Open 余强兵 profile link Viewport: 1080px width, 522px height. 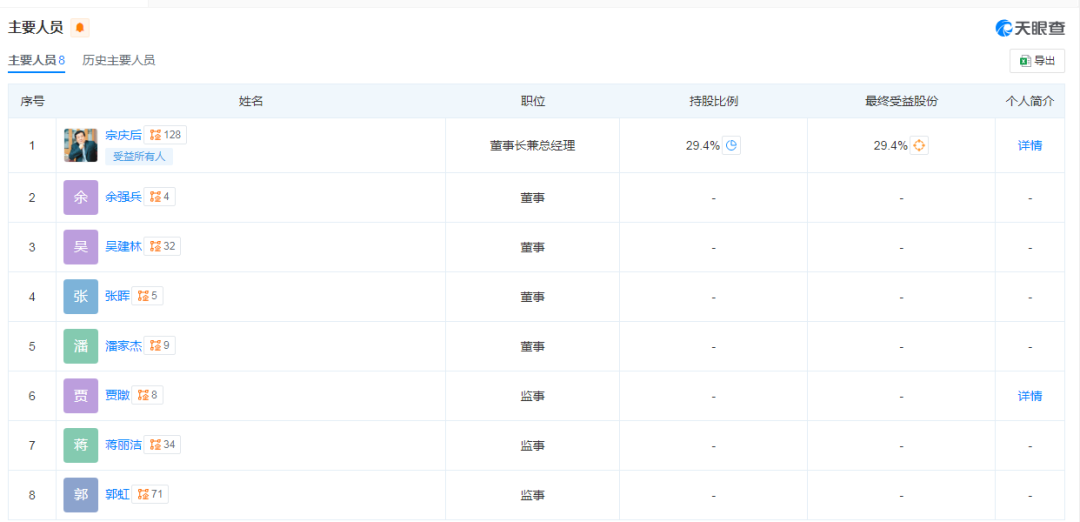point(123,197)
